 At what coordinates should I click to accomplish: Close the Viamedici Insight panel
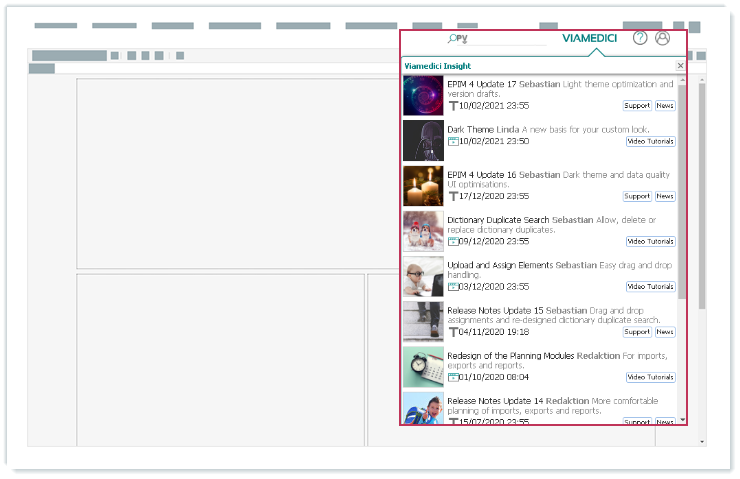(680, 66)
